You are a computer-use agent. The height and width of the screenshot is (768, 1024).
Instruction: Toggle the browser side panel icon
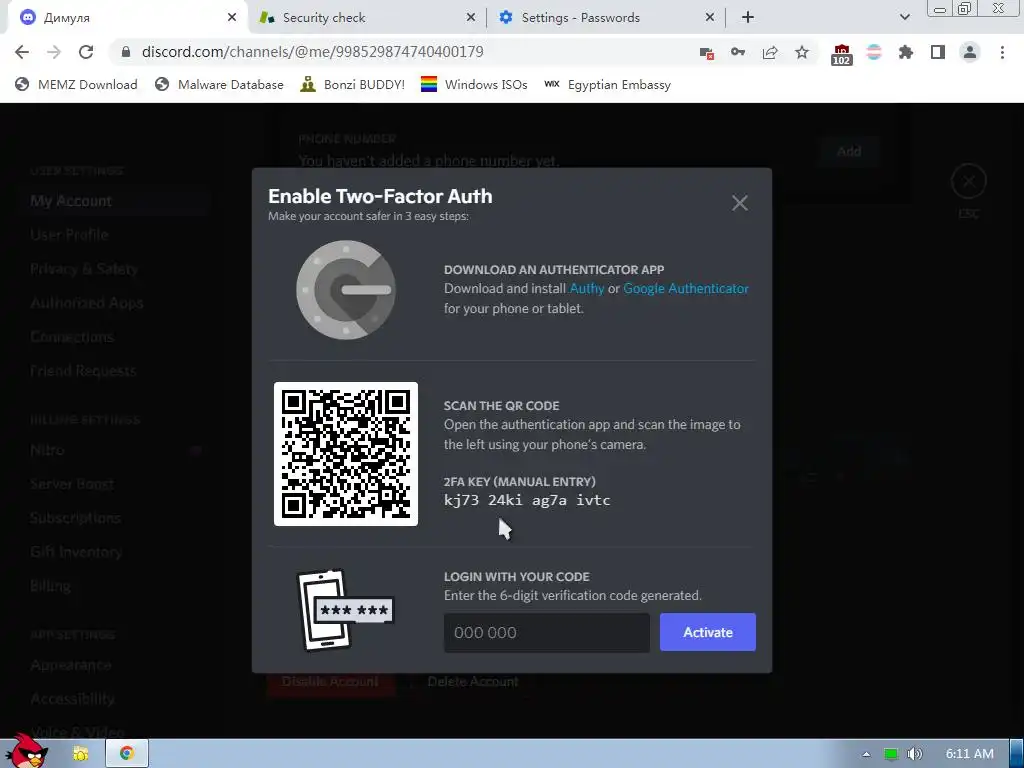(938, 52)
